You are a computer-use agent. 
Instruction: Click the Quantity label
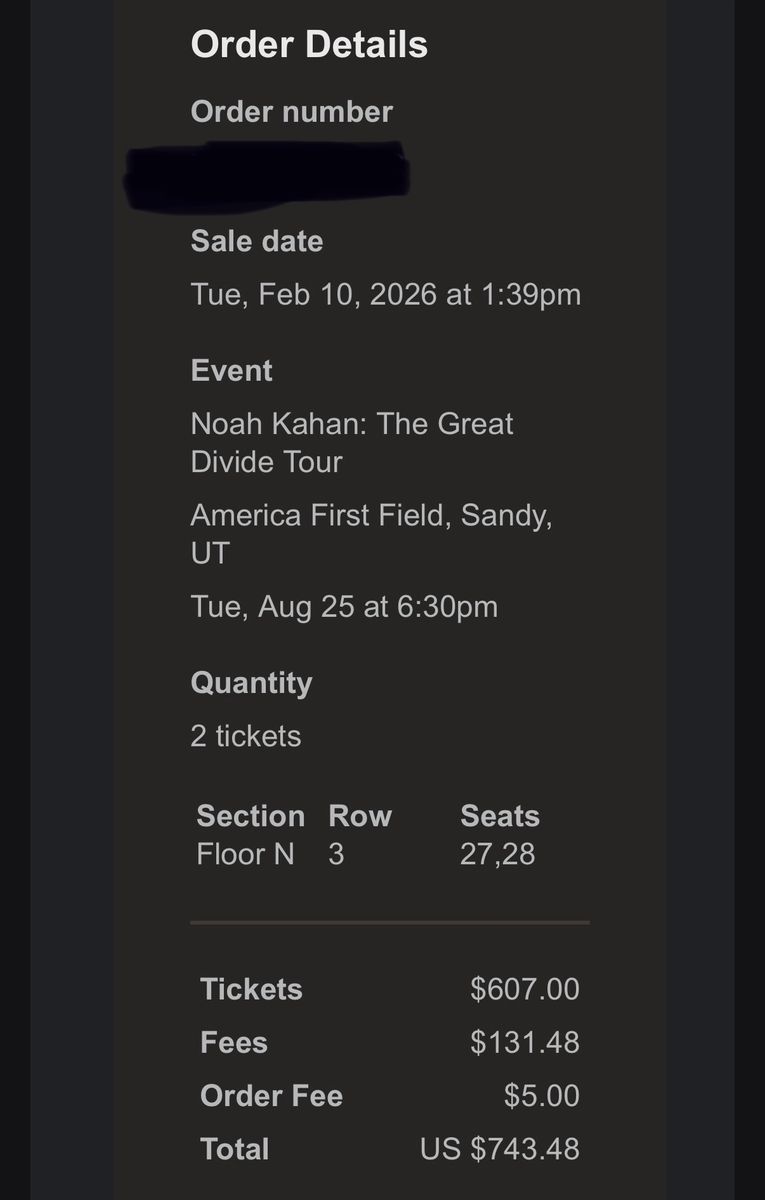pos(251,683)
